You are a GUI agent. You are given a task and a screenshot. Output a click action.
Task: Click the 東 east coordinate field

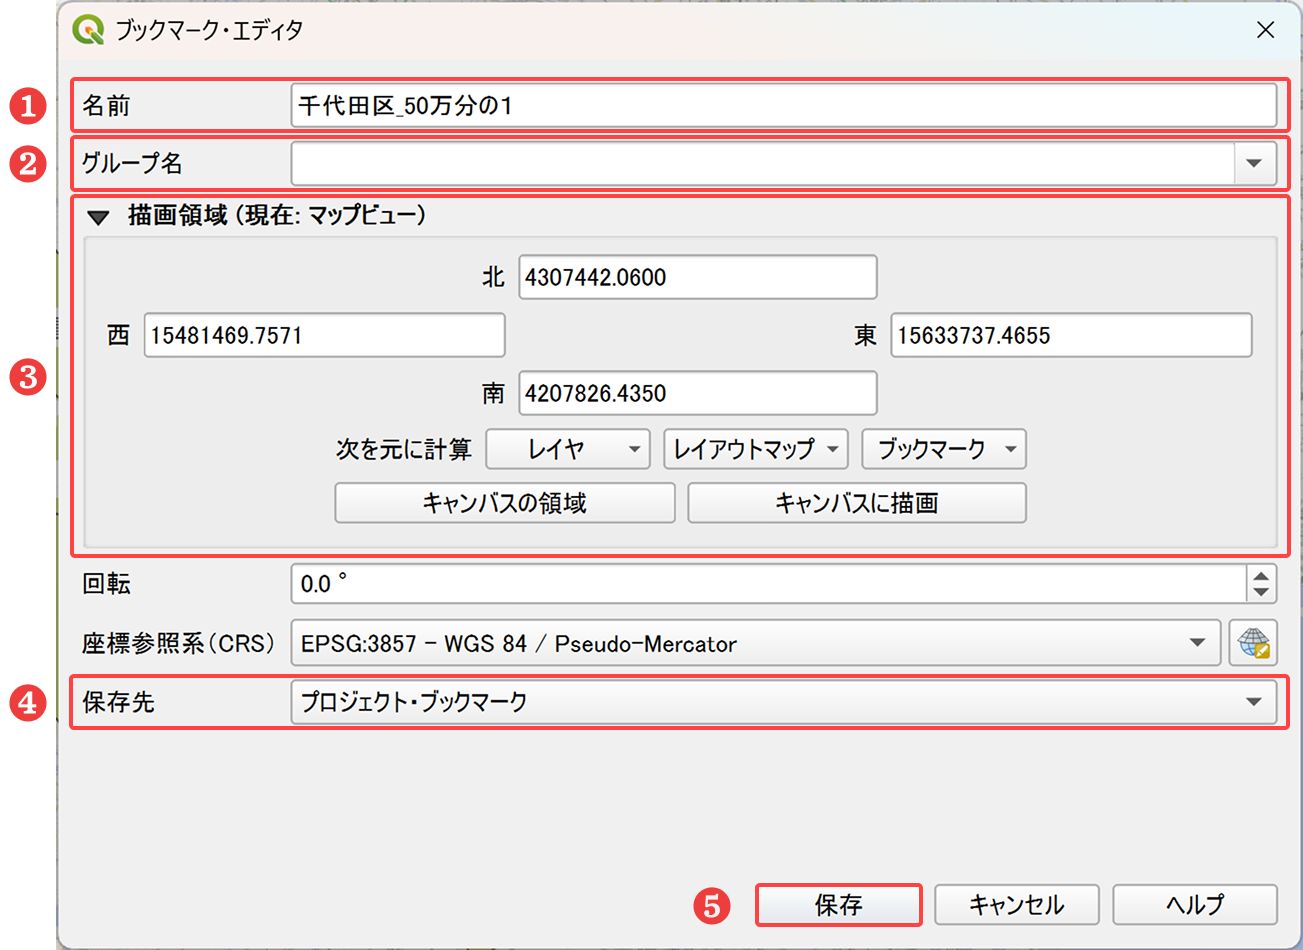click(x=1071, y=335)
